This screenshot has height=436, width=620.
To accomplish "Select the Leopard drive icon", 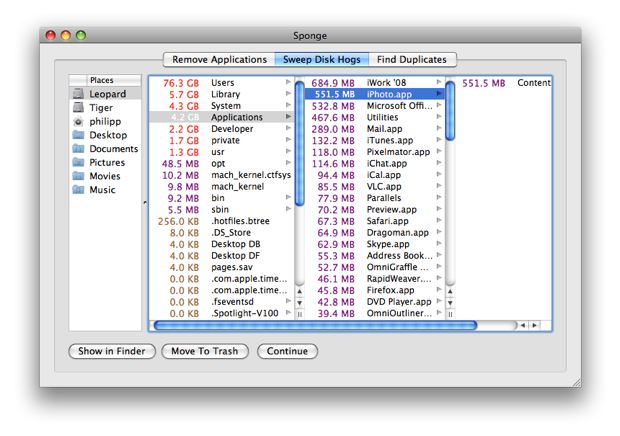I will 78,94.
